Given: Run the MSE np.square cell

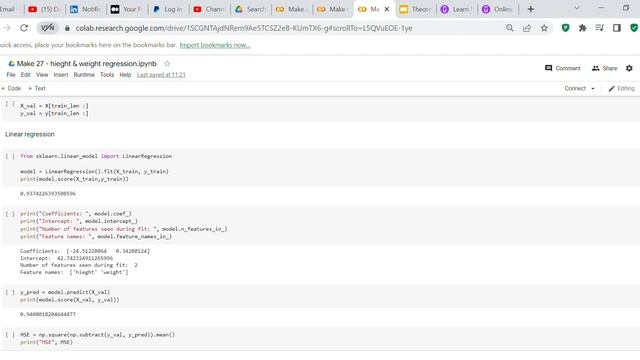Looking at the screenshot, I should tap(10, 335).
